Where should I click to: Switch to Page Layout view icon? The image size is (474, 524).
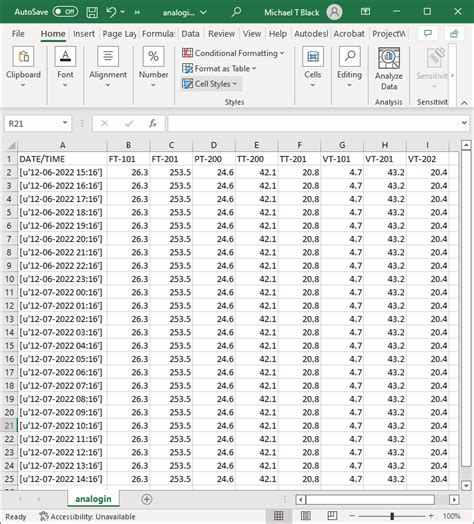coord(306,516)
